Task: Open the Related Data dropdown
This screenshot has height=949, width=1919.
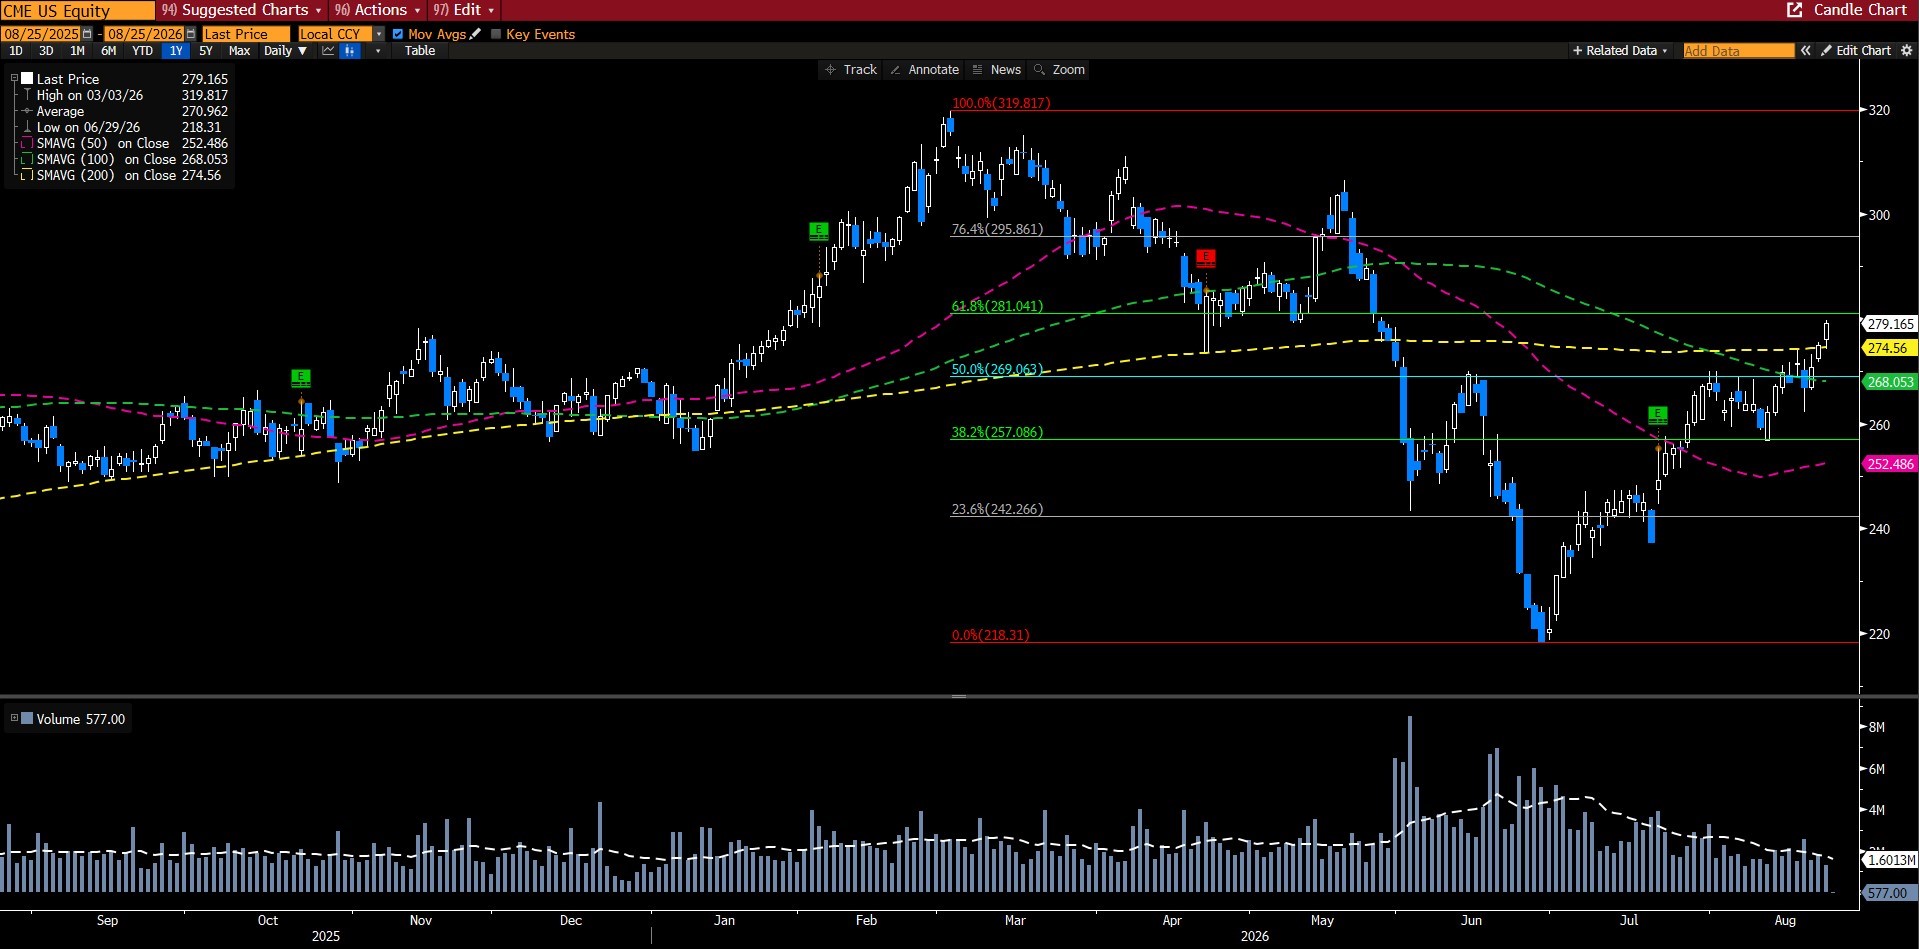Action: 1620,51
